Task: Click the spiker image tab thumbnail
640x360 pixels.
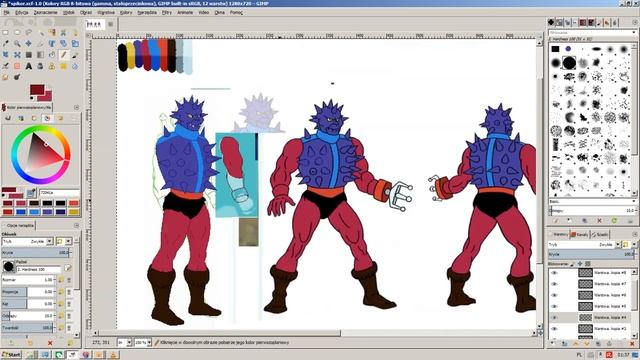Action: tap(94, 24)
